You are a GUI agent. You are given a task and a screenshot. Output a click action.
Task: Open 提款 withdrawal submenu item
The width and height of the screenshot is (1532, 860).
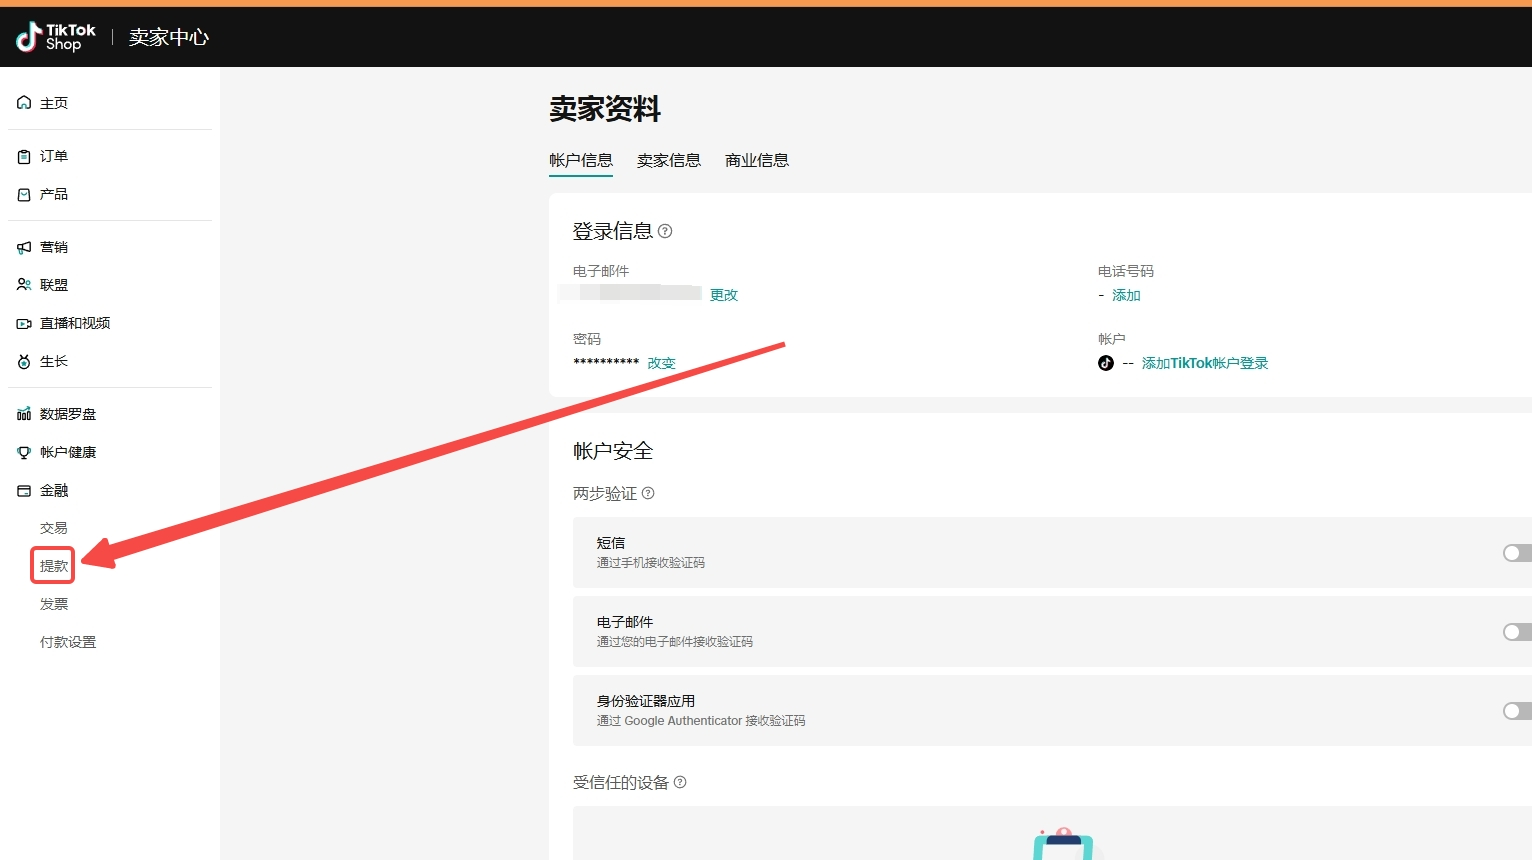click(x=53, y=566)
